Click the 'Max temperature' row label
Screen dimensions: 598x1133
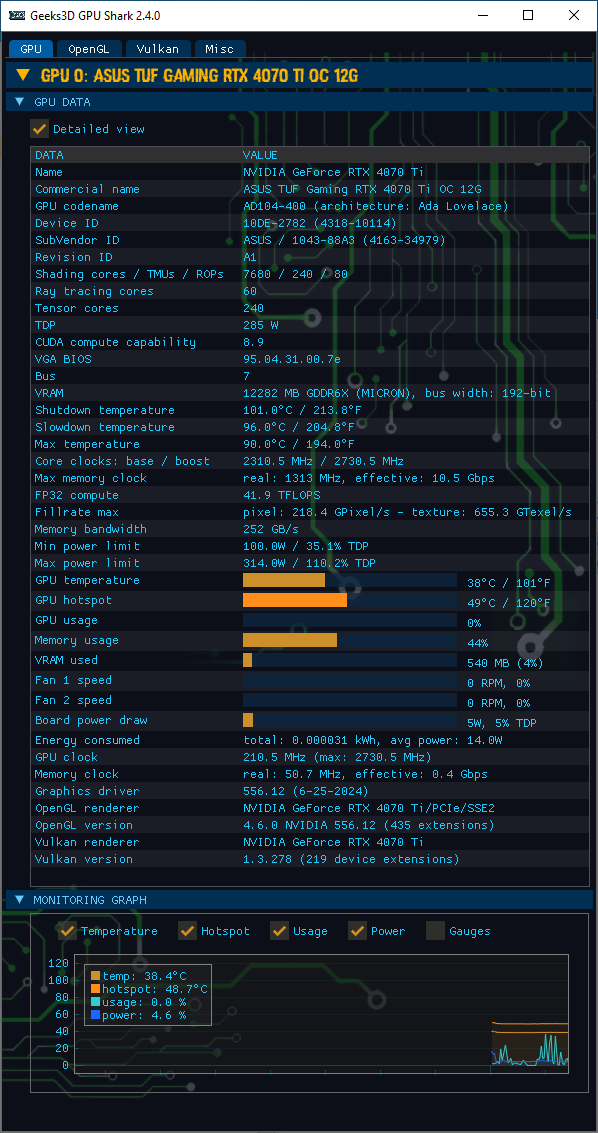click(87, 444)
